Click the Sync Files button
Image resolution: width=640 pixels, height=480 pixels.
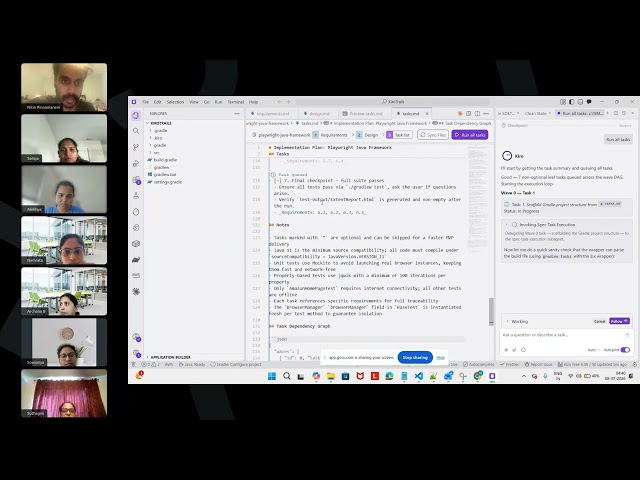[x=433, y=135]
